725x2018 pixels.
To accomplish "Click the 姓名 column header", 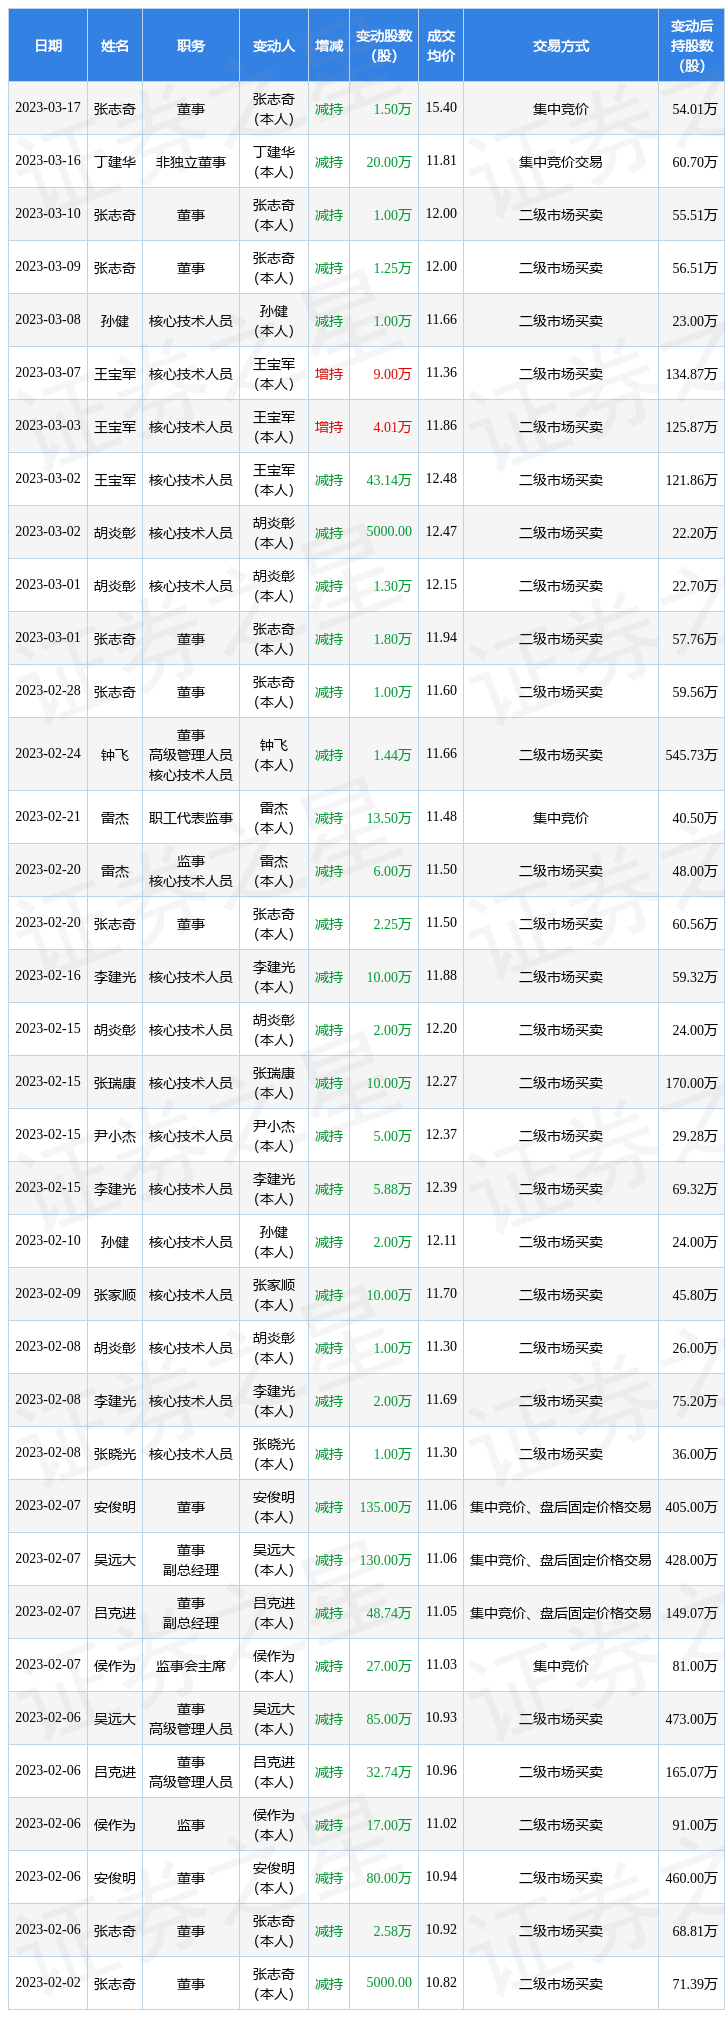I will pyautogui.click(x=115, y=46).
